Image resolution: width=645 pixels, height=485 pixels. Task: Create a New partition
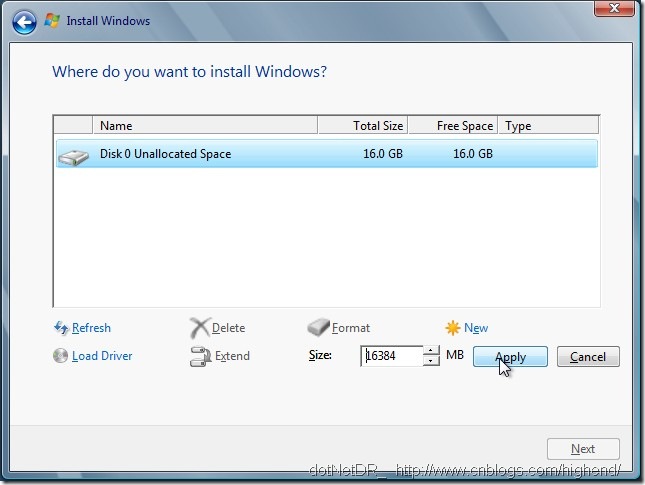coord(476,328)
